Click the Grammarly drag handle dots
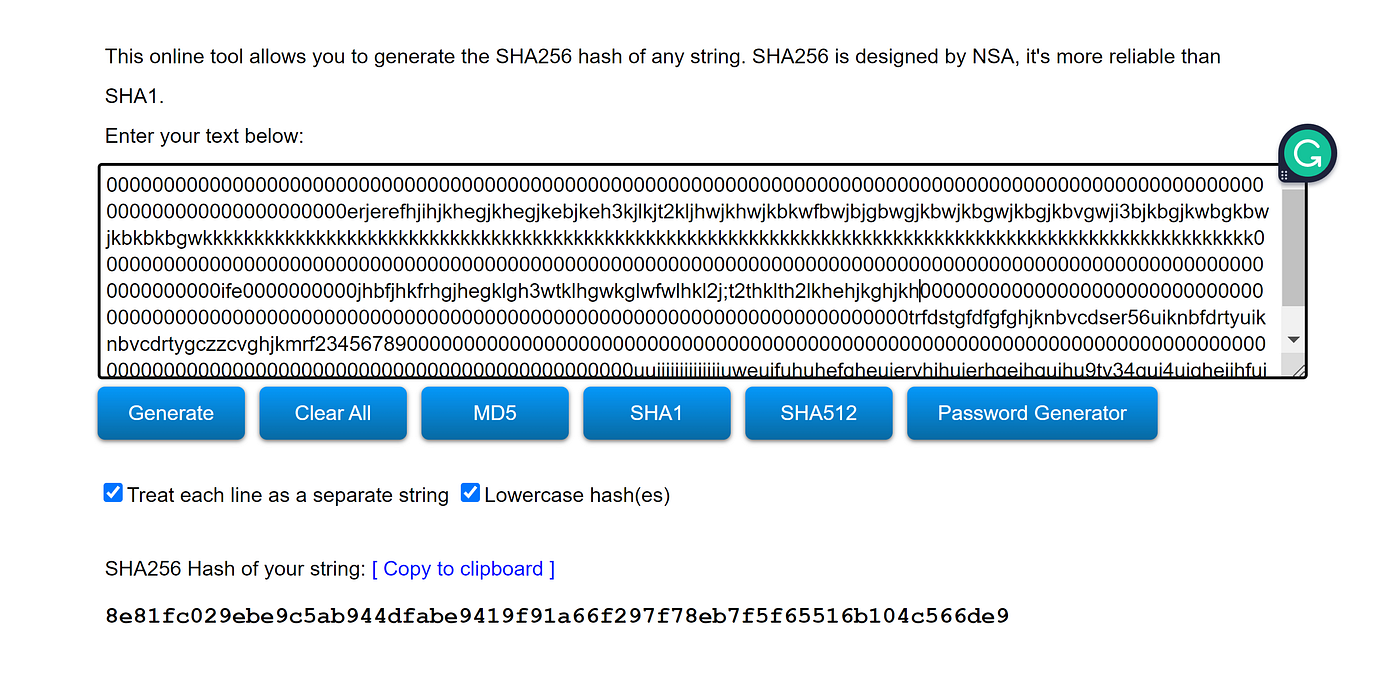Screen dimensions: 1400x686 pos(1284,174)
